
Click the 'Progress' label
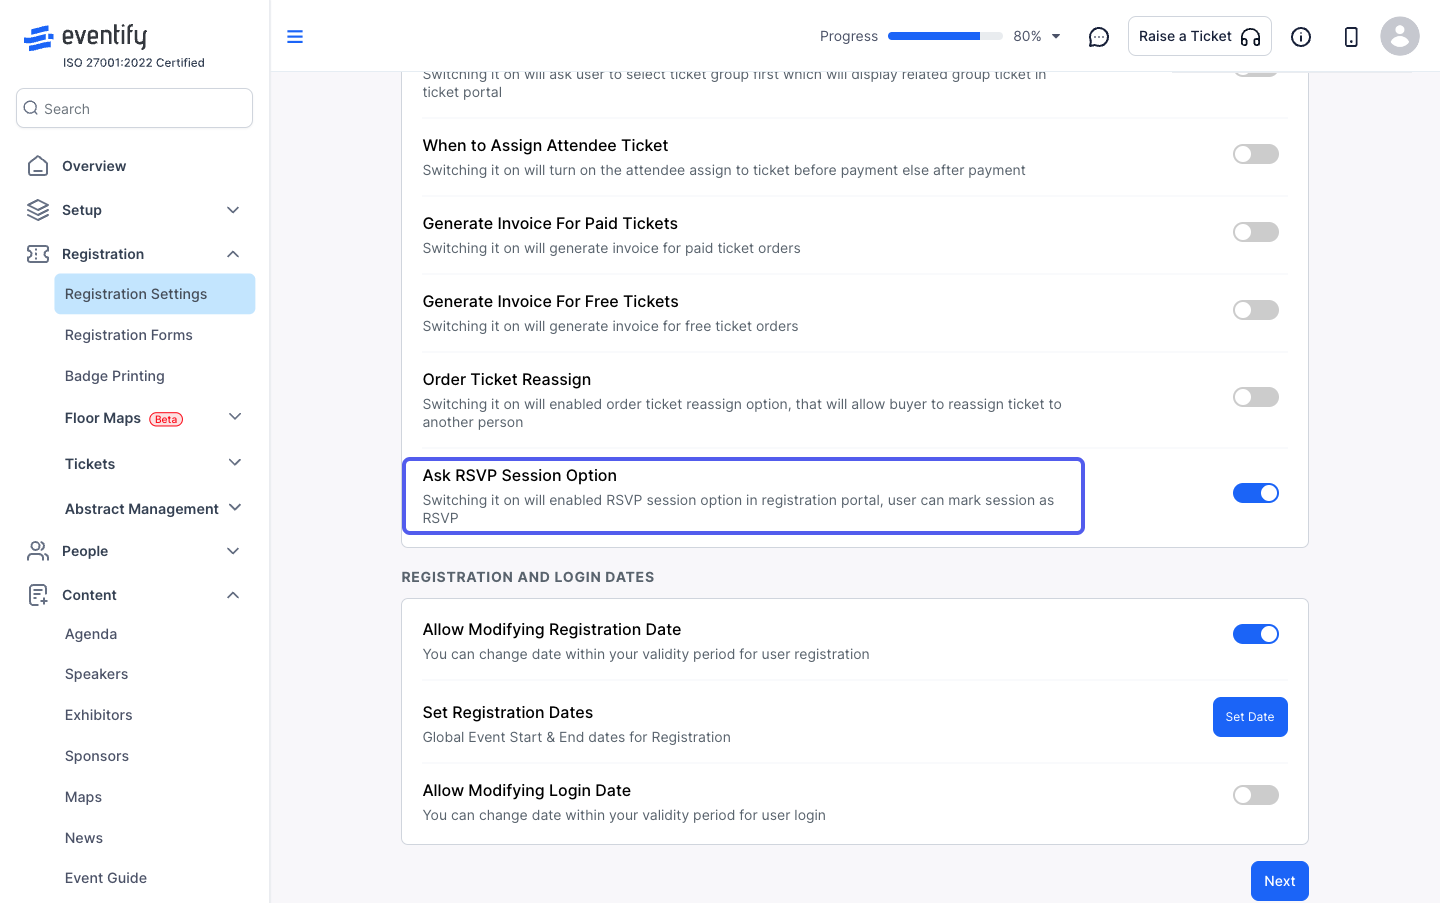(849, 36)
